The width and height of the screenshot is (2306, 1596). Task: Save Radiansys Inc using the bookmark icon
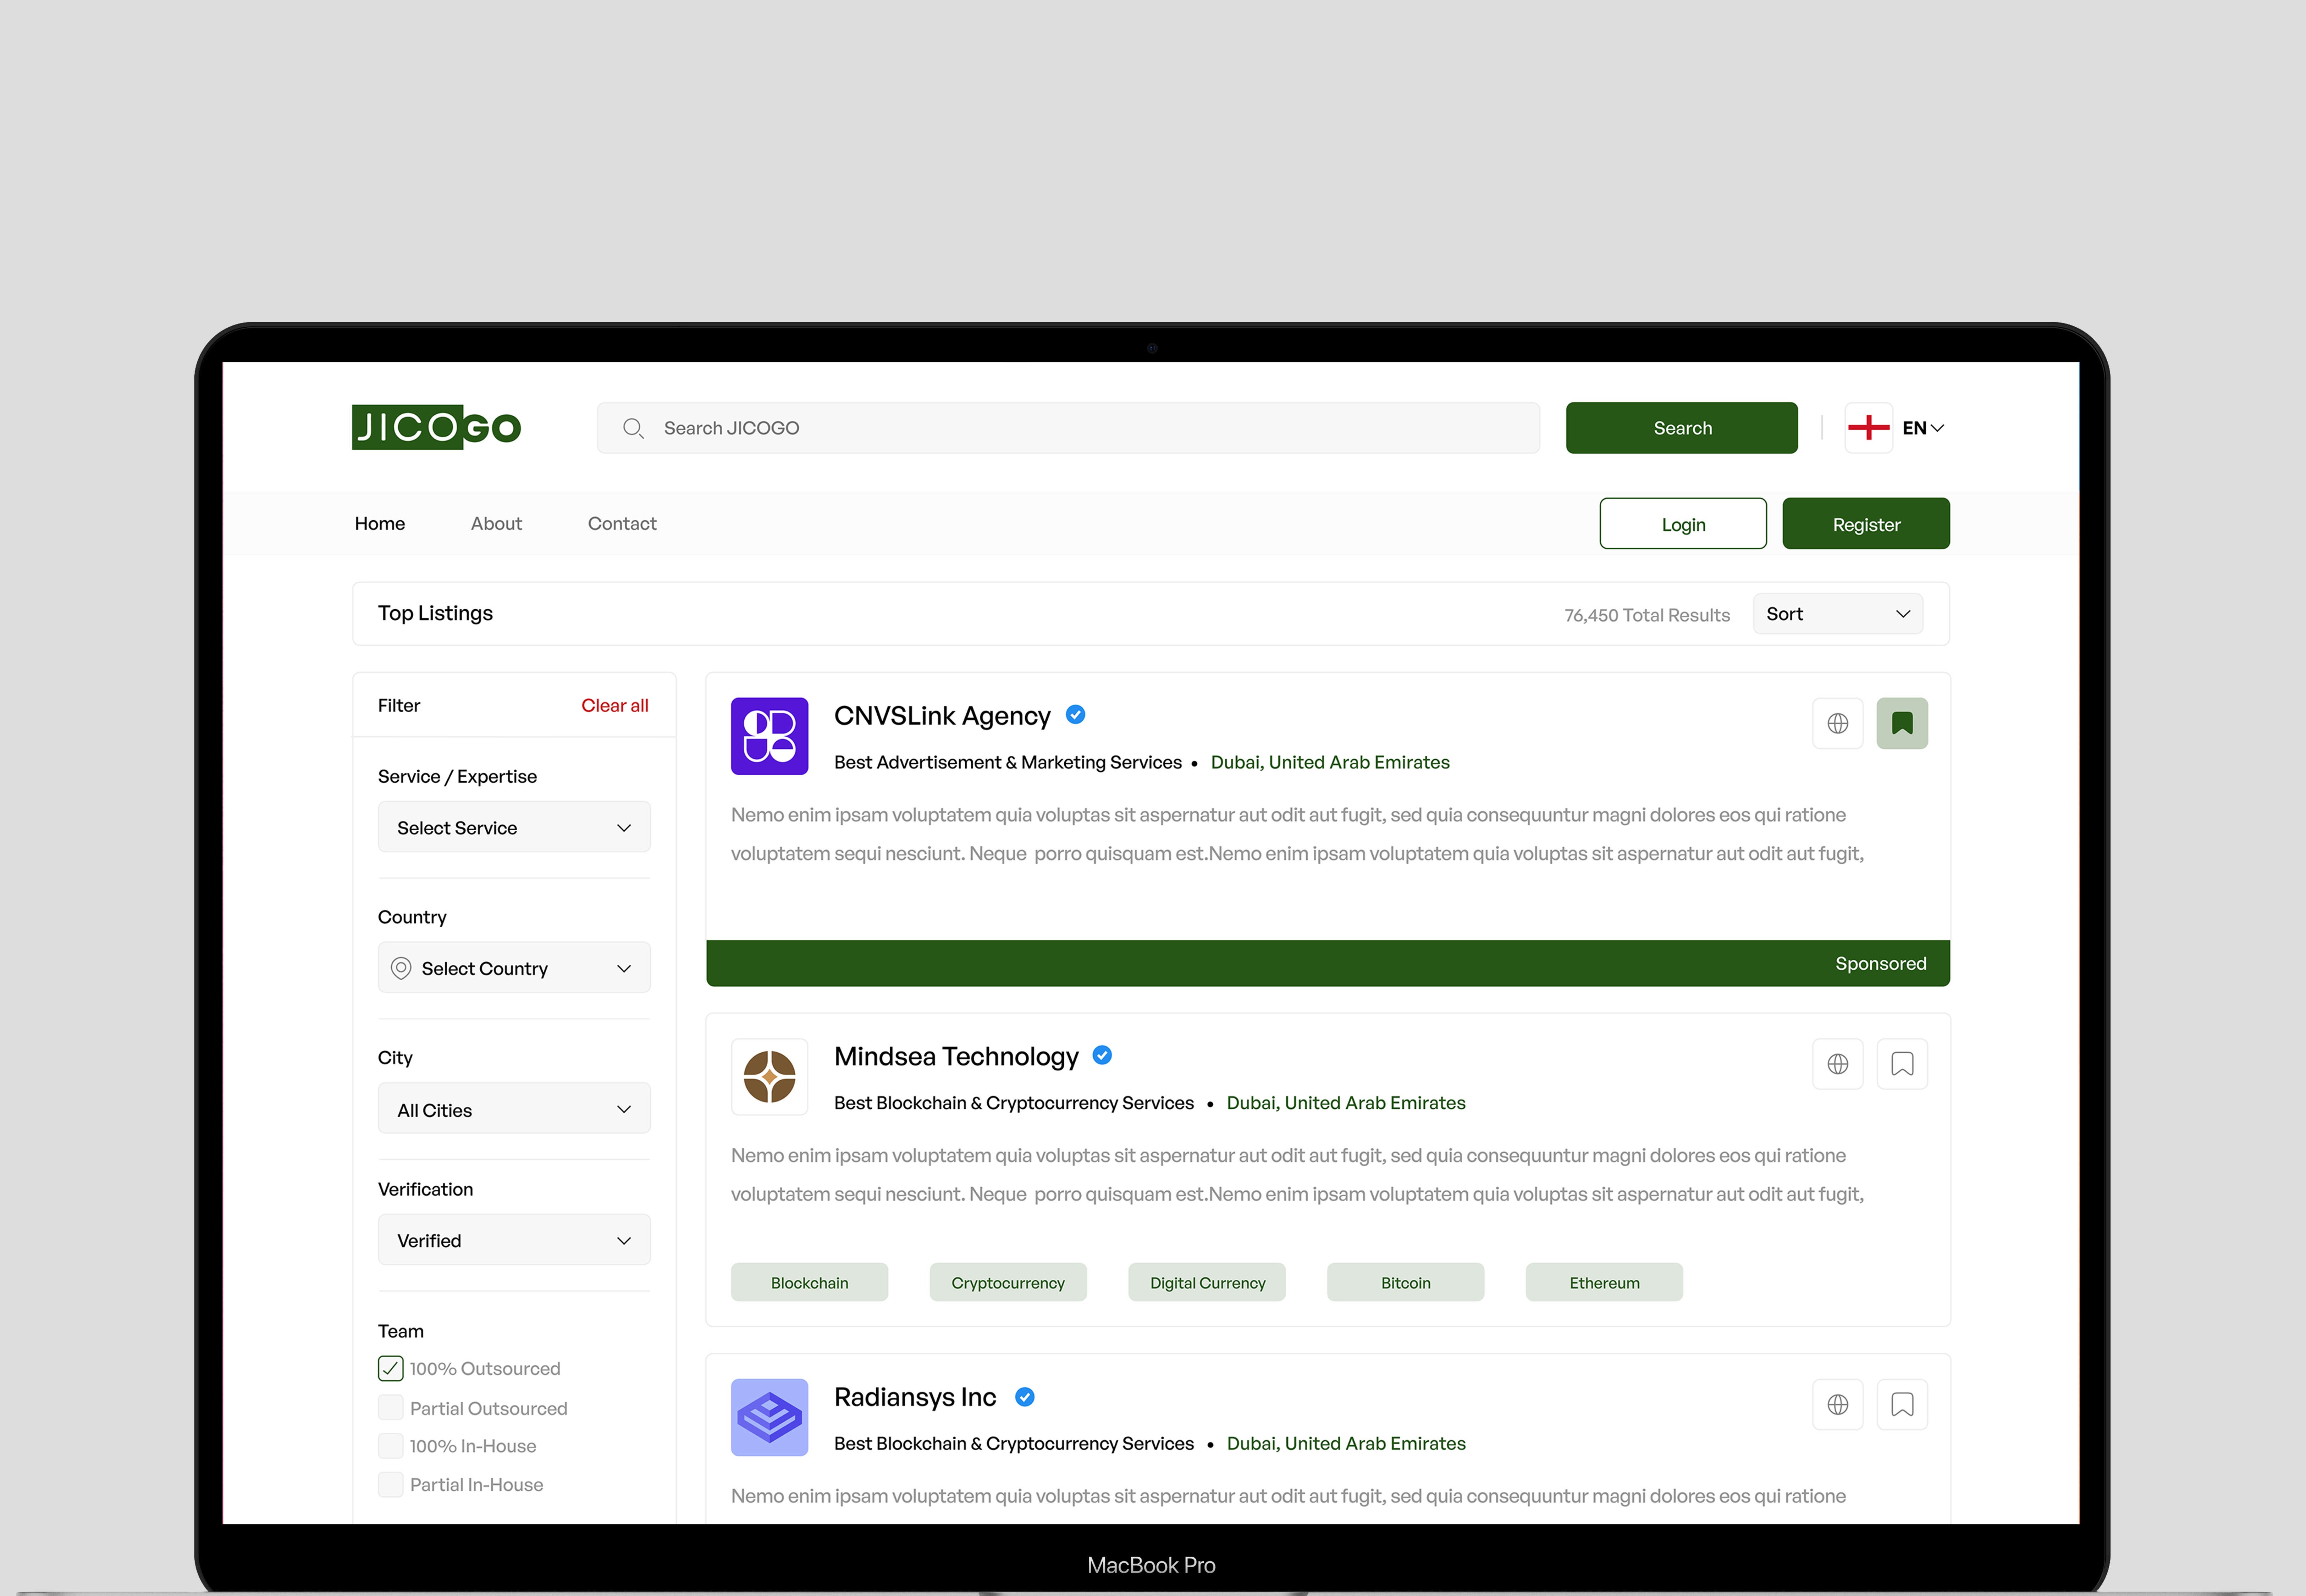(1902, 1404)
